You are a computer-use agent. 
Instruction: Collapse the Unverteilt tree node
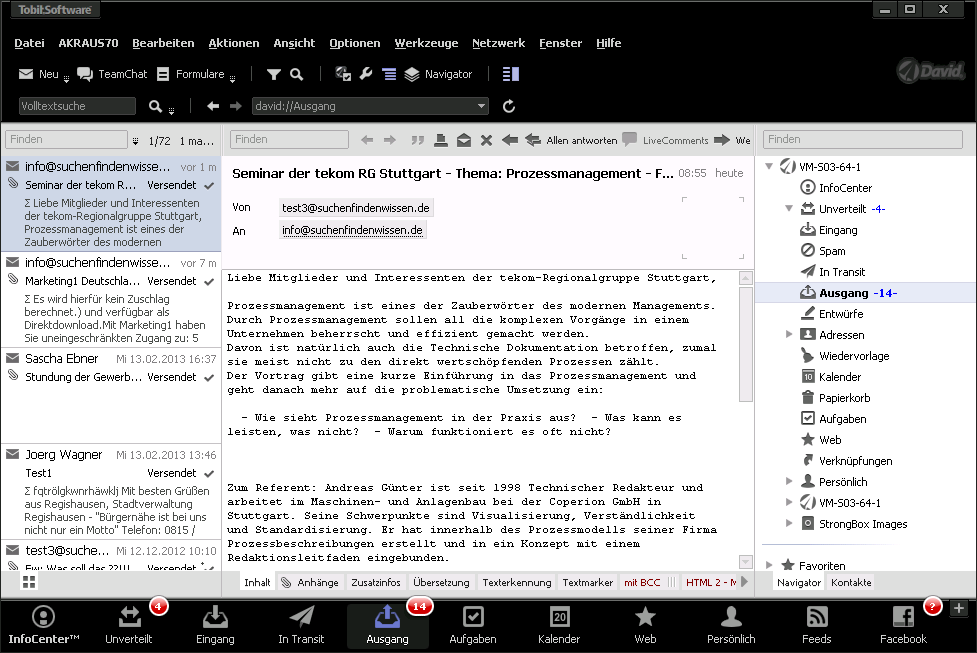[x=769, y=209]
